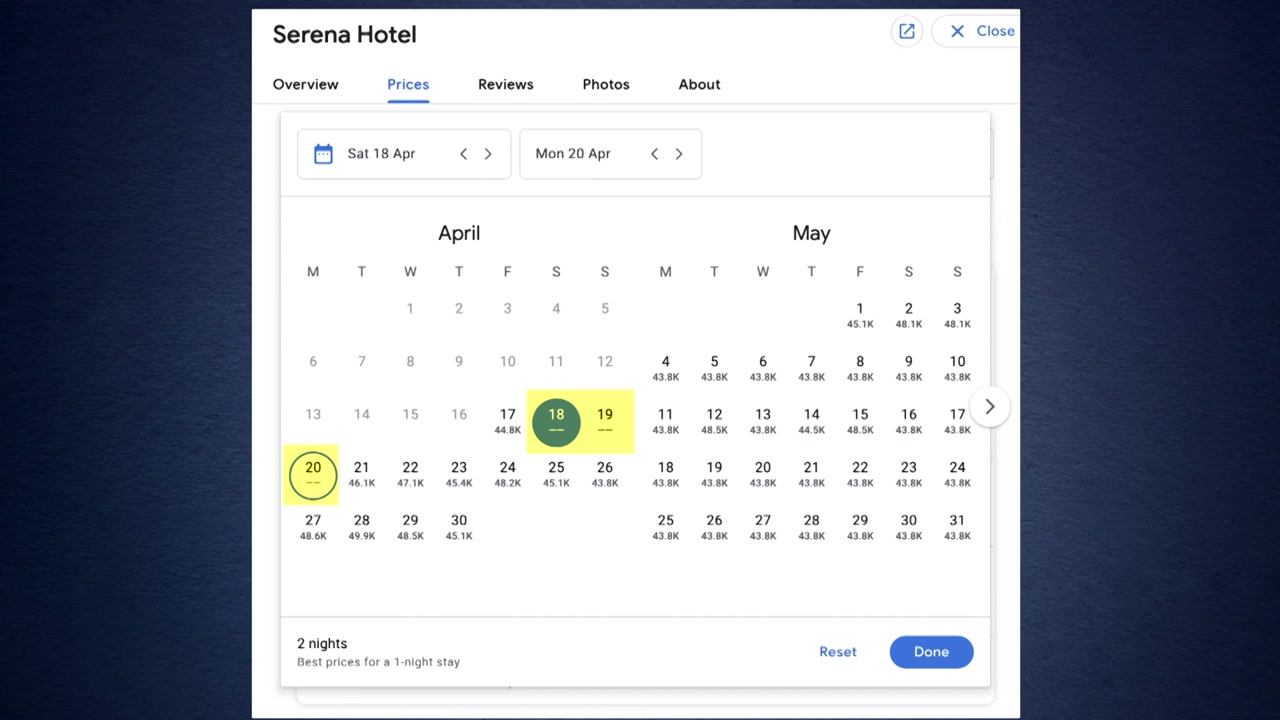This screenshot has height=720, width=1280.
Task: Close the Serena Hotel panel
Action: [x=981, y=31]
